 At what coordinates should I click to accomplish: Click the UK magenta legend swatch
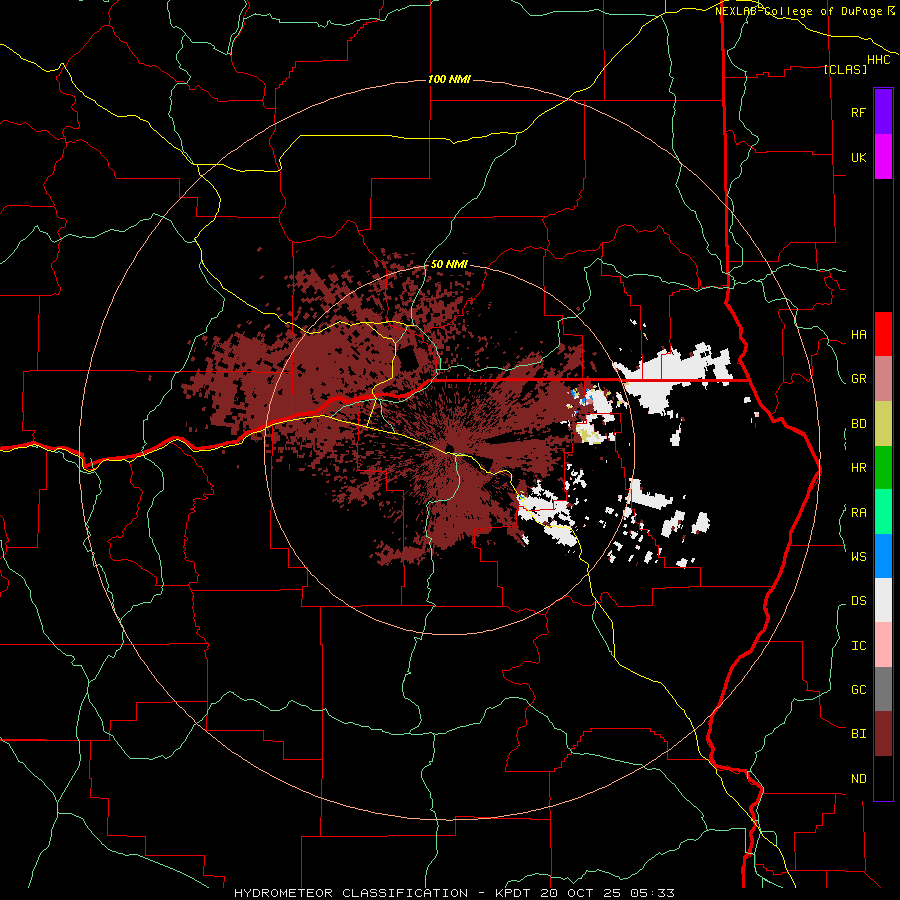pos(883,157)
